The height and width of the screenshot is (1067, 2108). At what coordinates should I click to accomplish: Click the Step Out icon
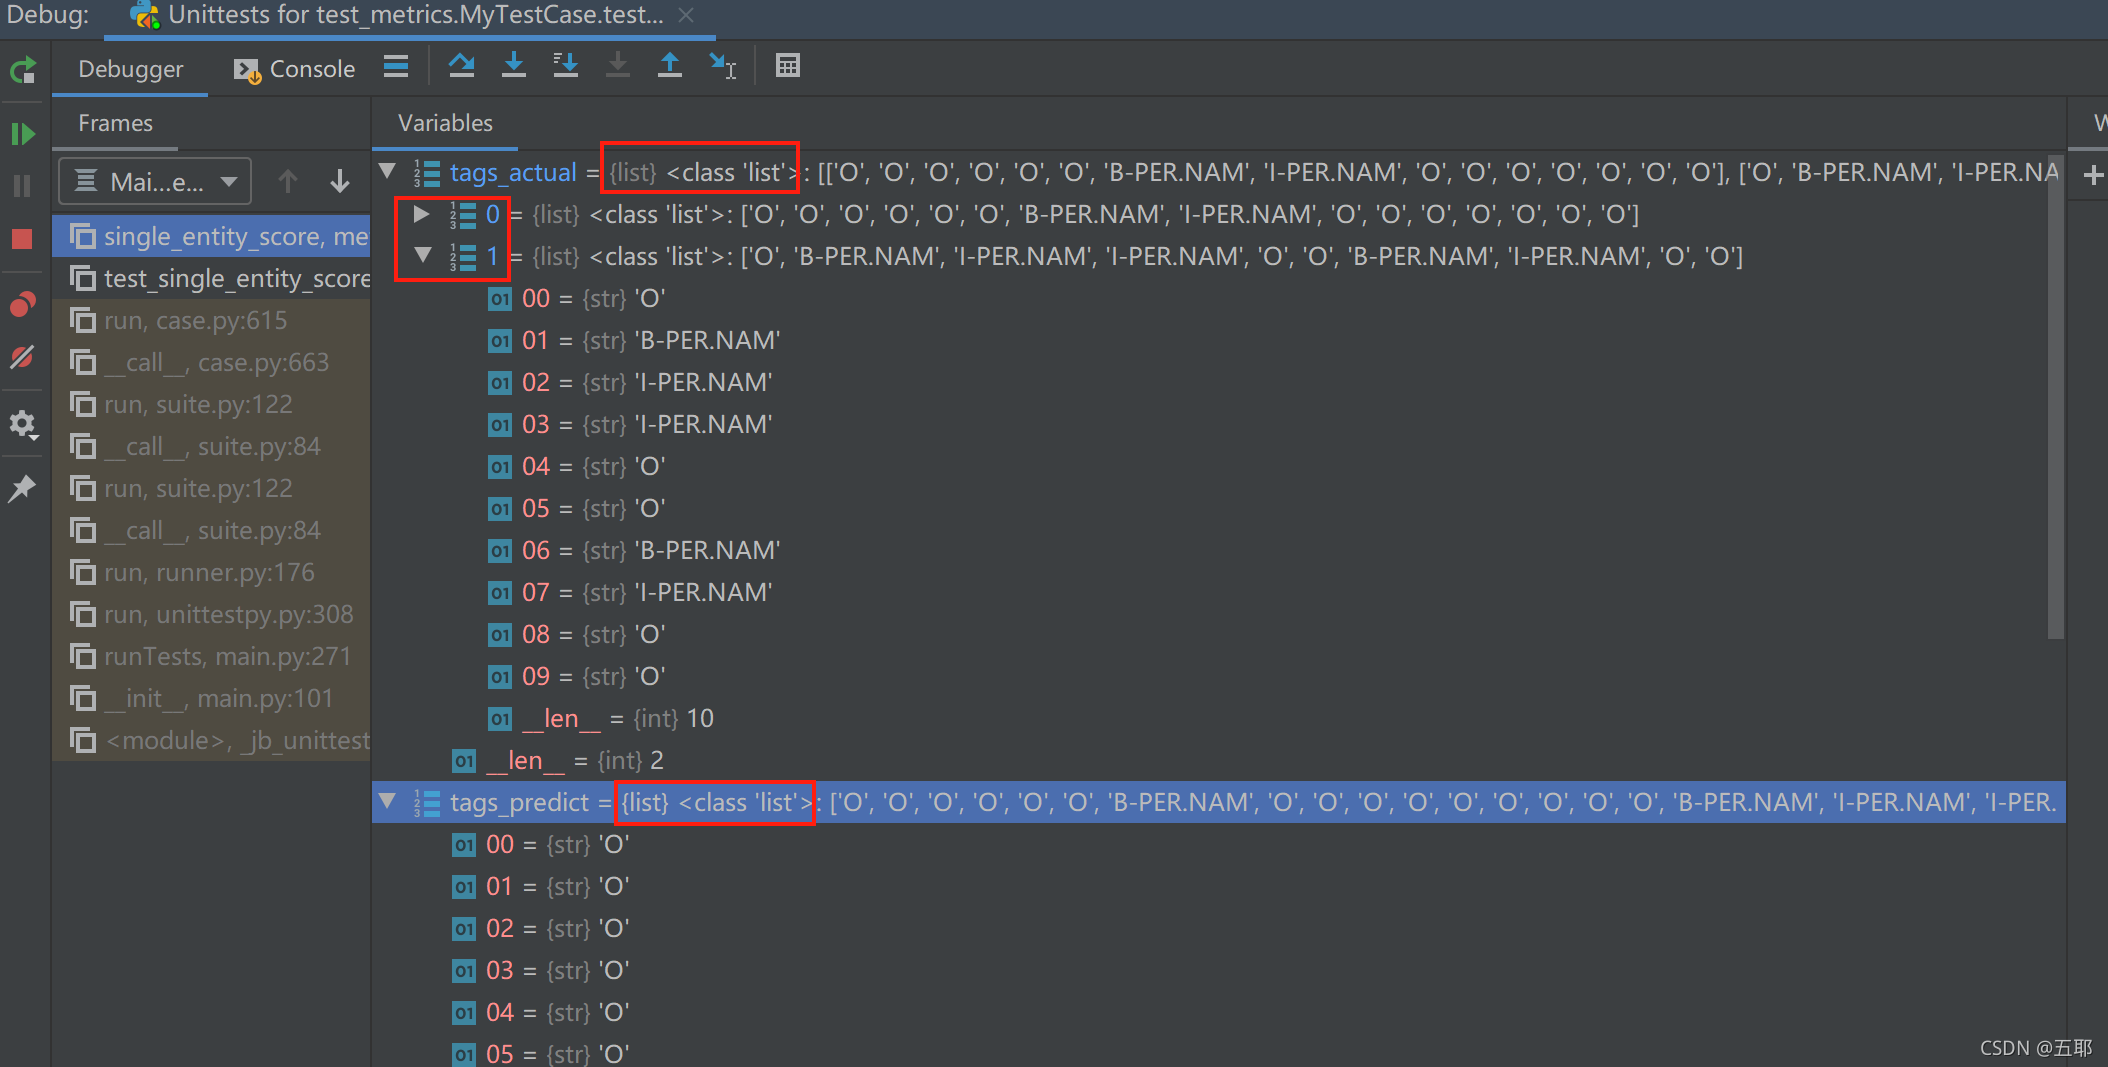point(670,66)
